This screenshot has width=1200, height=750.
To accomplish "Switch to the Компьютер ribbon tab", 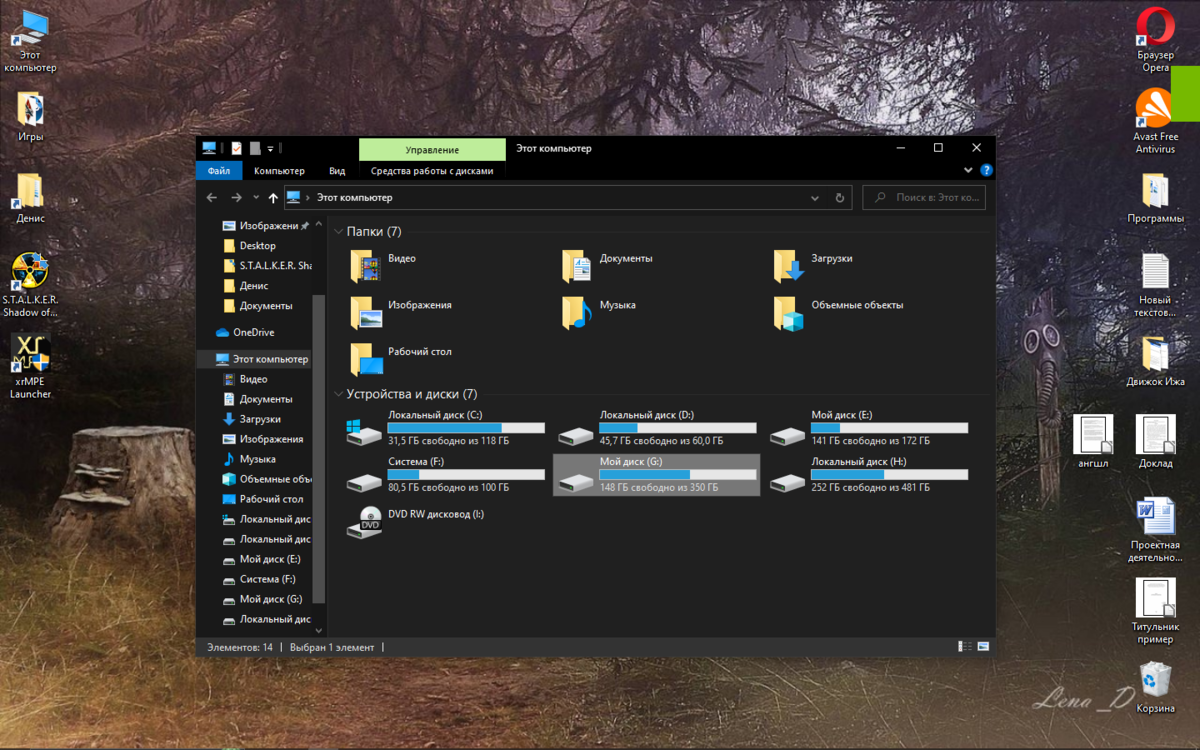I will (x=279, y=171).
